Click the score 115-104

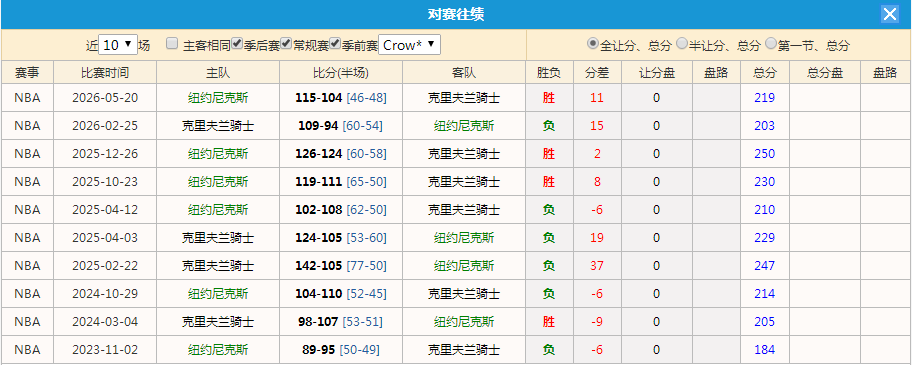pyautogui.click(x=319, y=98)
